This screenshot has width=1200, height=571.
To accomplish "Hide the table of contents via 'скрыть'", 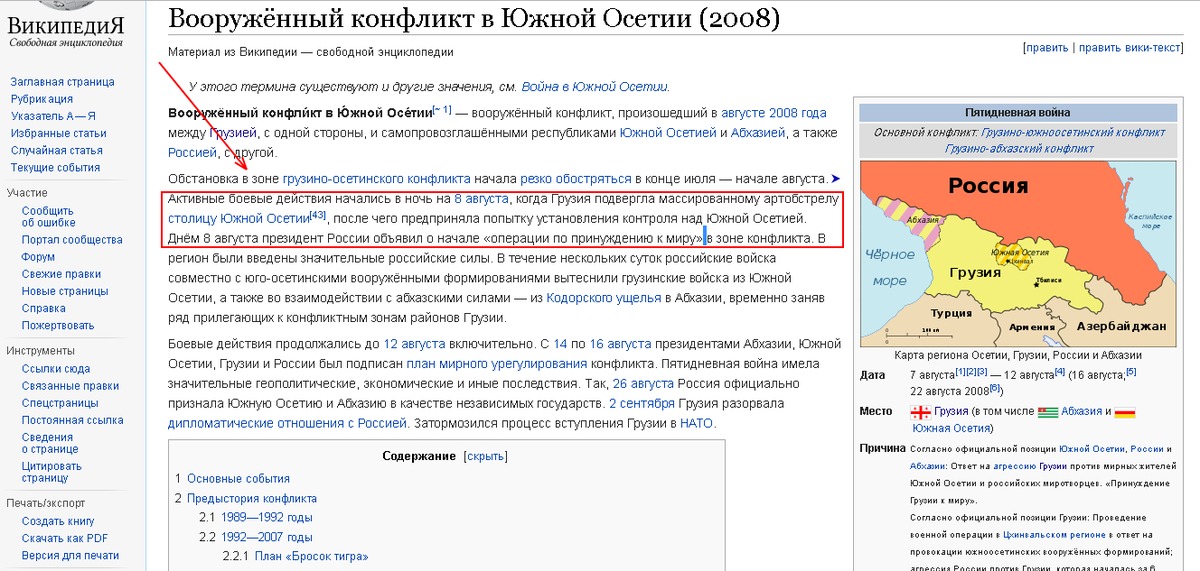I will pyautogui.click(x=488, y=457).
